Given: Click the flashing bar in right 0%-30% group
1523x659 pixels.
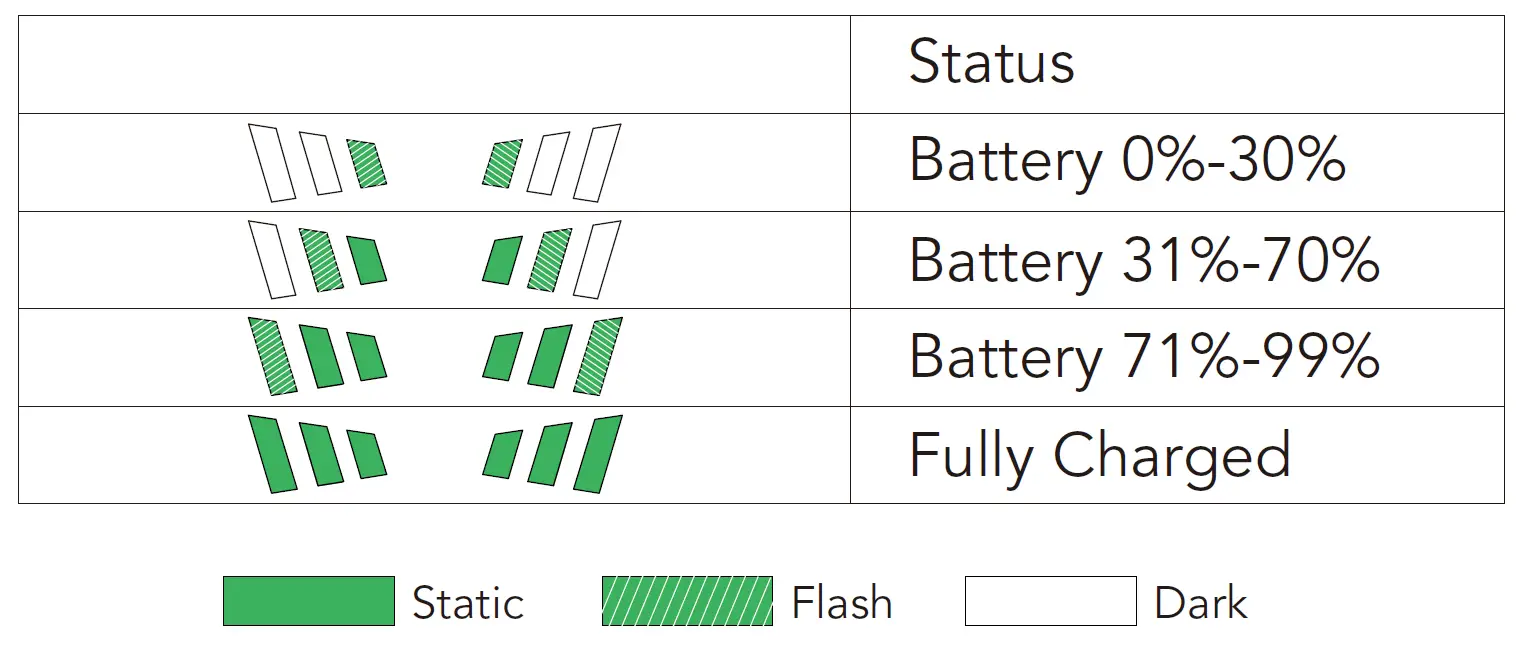Looking at the screenshot, I should pyautogui.click(x=502, y=164).
